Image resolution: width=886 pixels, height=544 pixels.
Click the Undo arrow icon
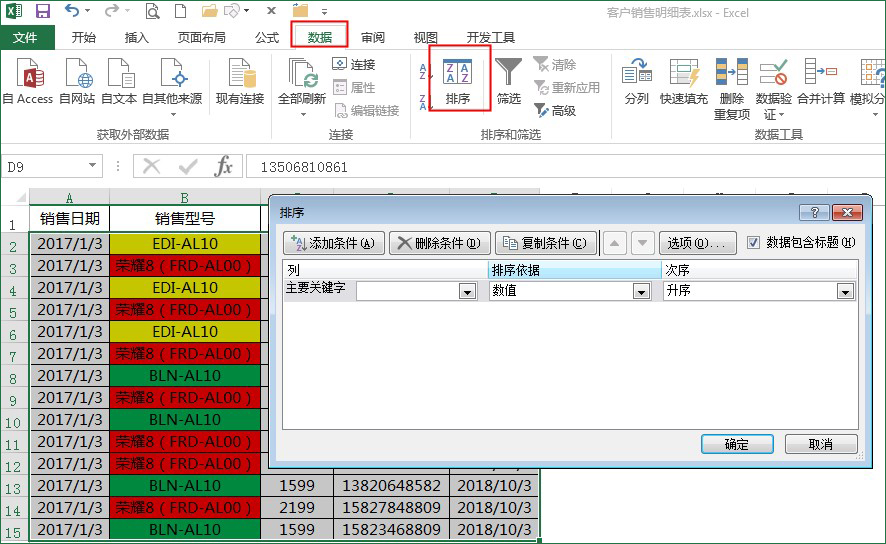pos(72,10)
